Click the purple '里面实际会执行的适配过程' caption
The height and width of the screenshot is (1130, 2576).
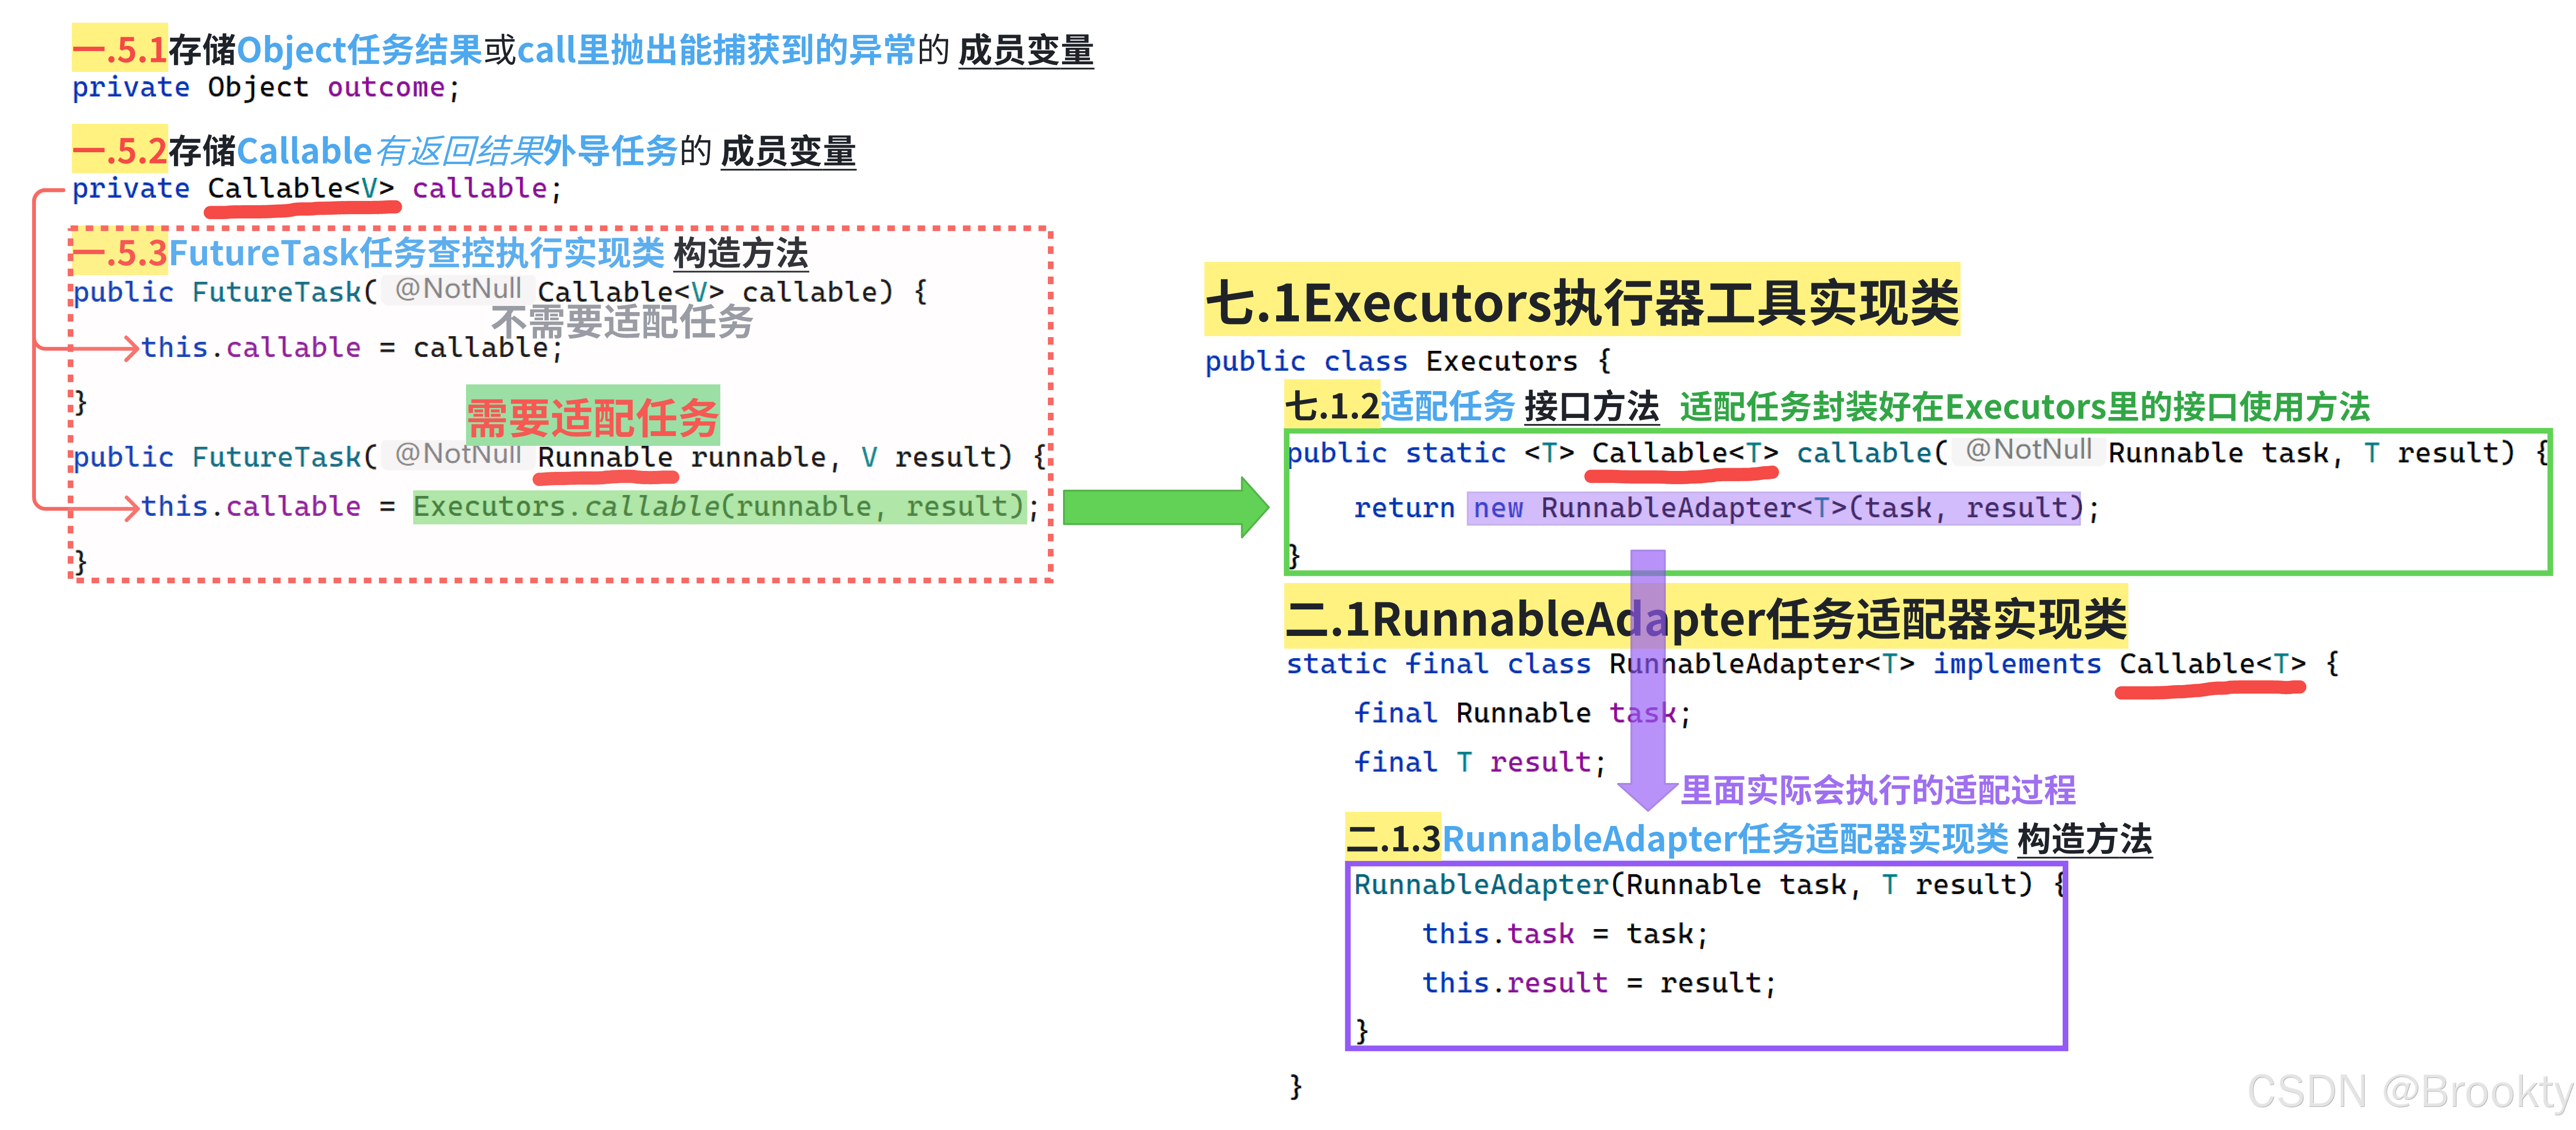point(1877,790)
